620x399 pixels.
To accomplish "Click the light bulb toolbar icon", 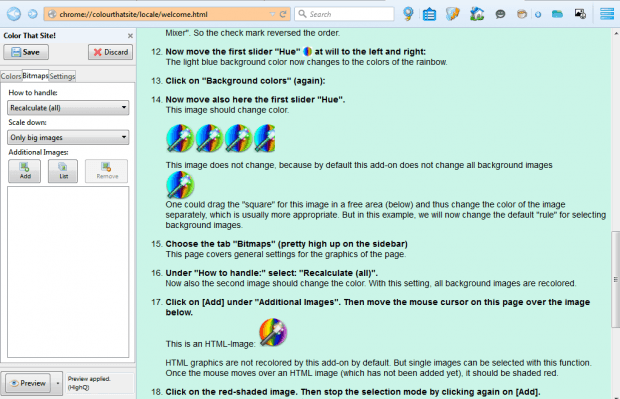I will 408,14.
